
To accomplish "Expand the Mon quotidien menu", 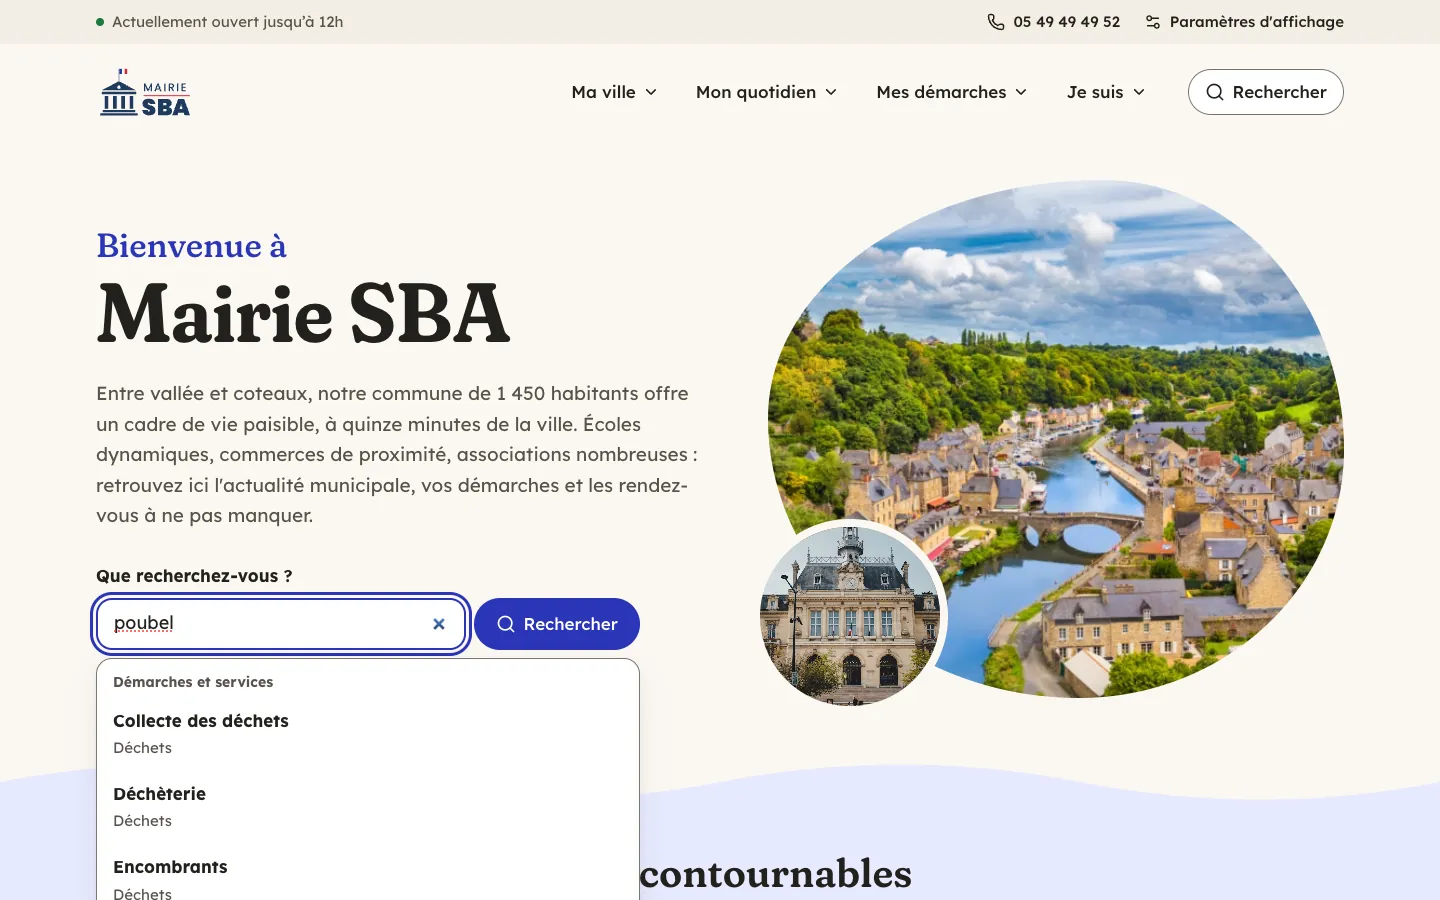I will coord(766,92).
